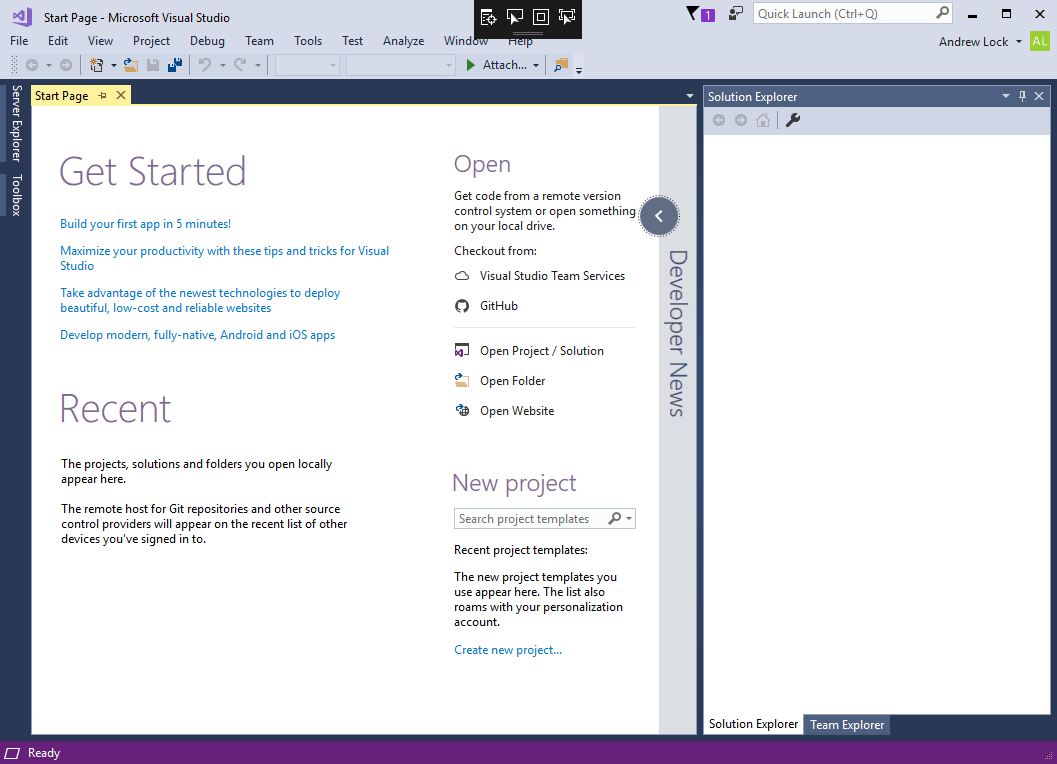Open the document tab list dropdown
This screenshot has width=1057, height=764.
coord(689,96)
